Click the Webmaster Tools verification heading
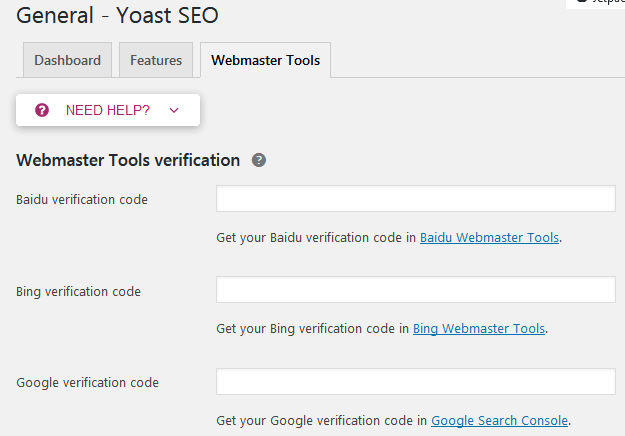Viewport: 625px width, 436px height. coord(128,160)
